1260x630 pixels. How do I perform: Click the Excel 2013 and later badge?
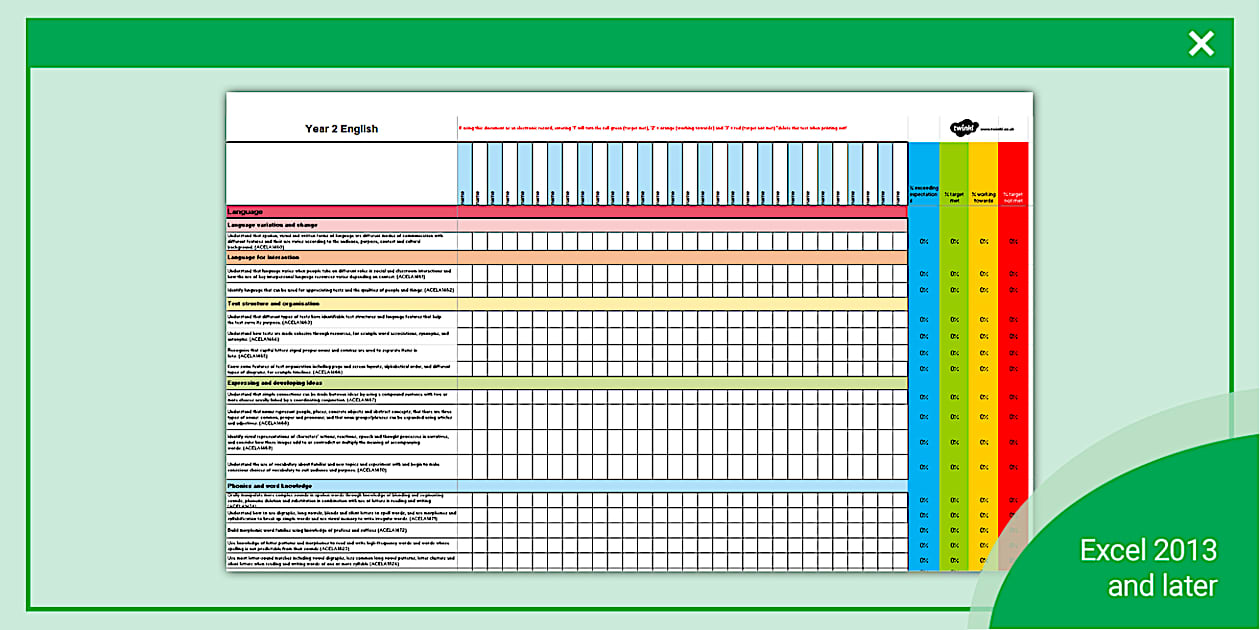(1148, 566)
